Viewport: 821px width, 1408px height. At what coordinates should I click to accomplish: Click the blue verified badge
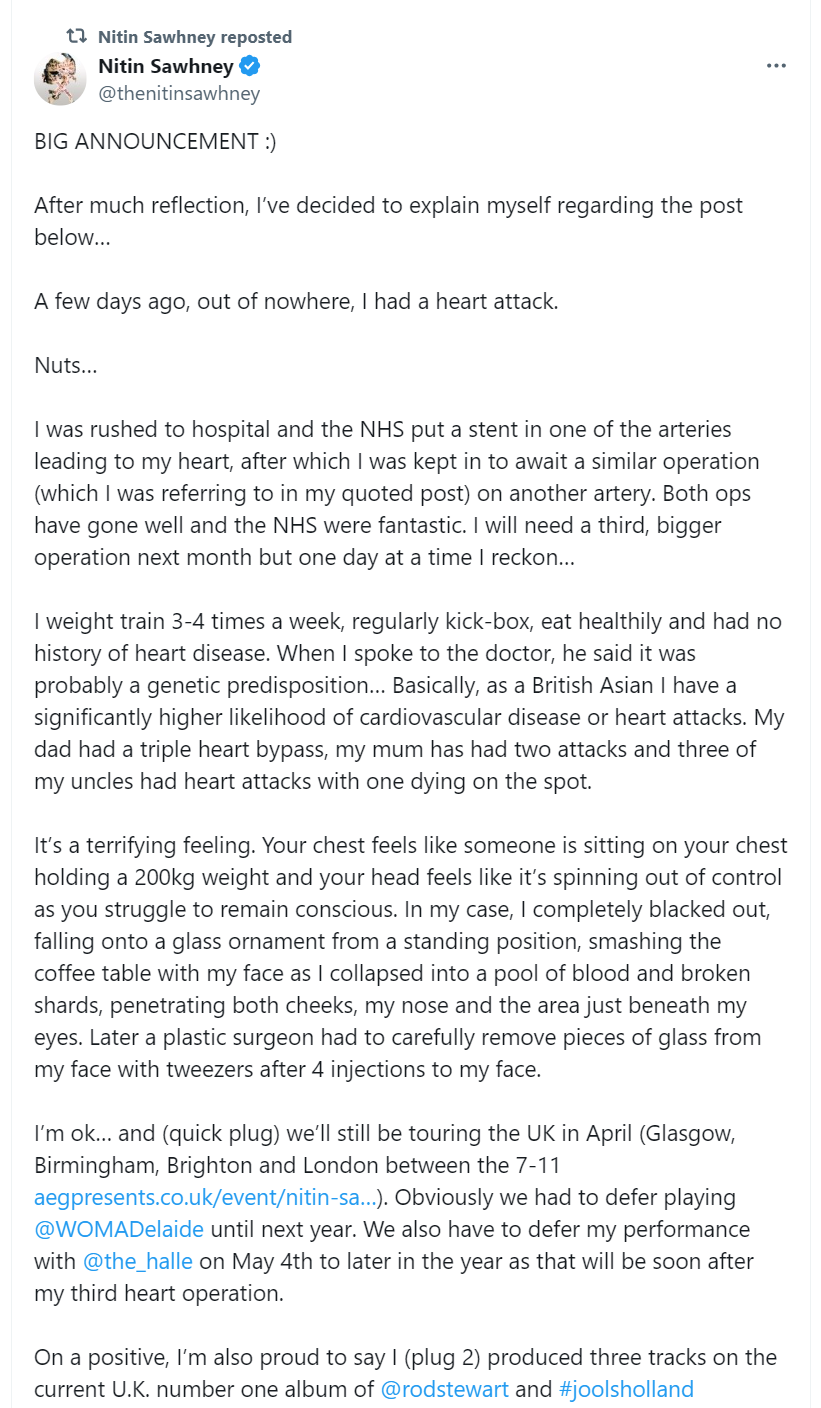(x=250, y=67)
